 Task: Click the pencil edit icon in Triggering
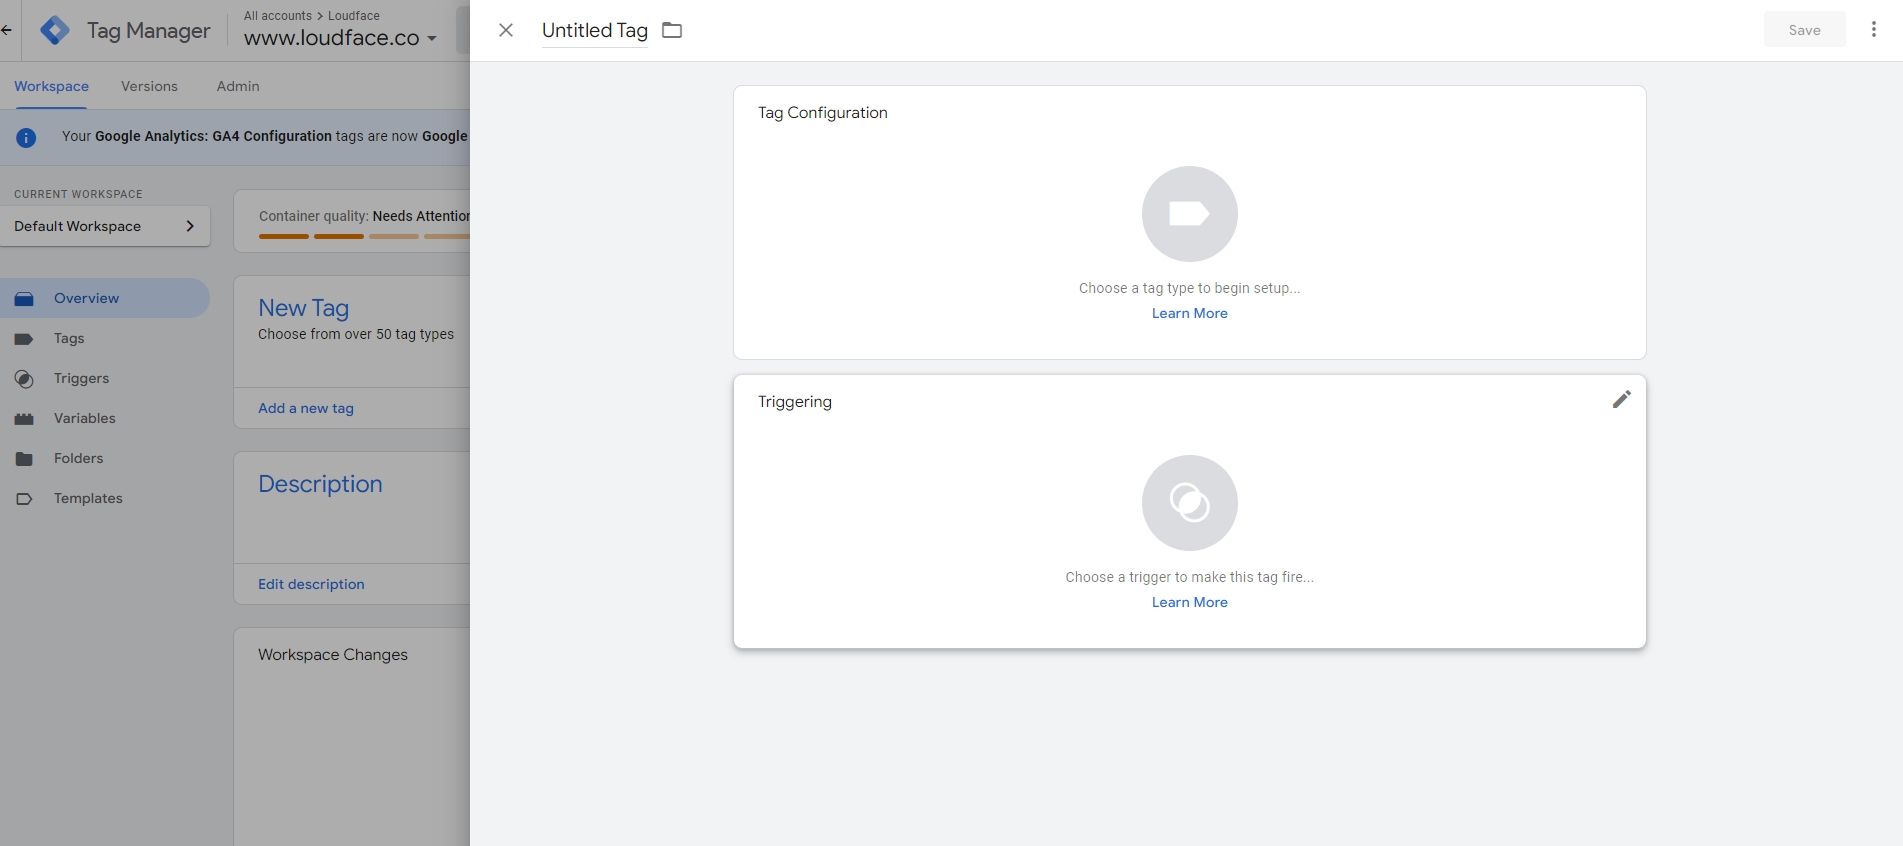pos(1621,400)
